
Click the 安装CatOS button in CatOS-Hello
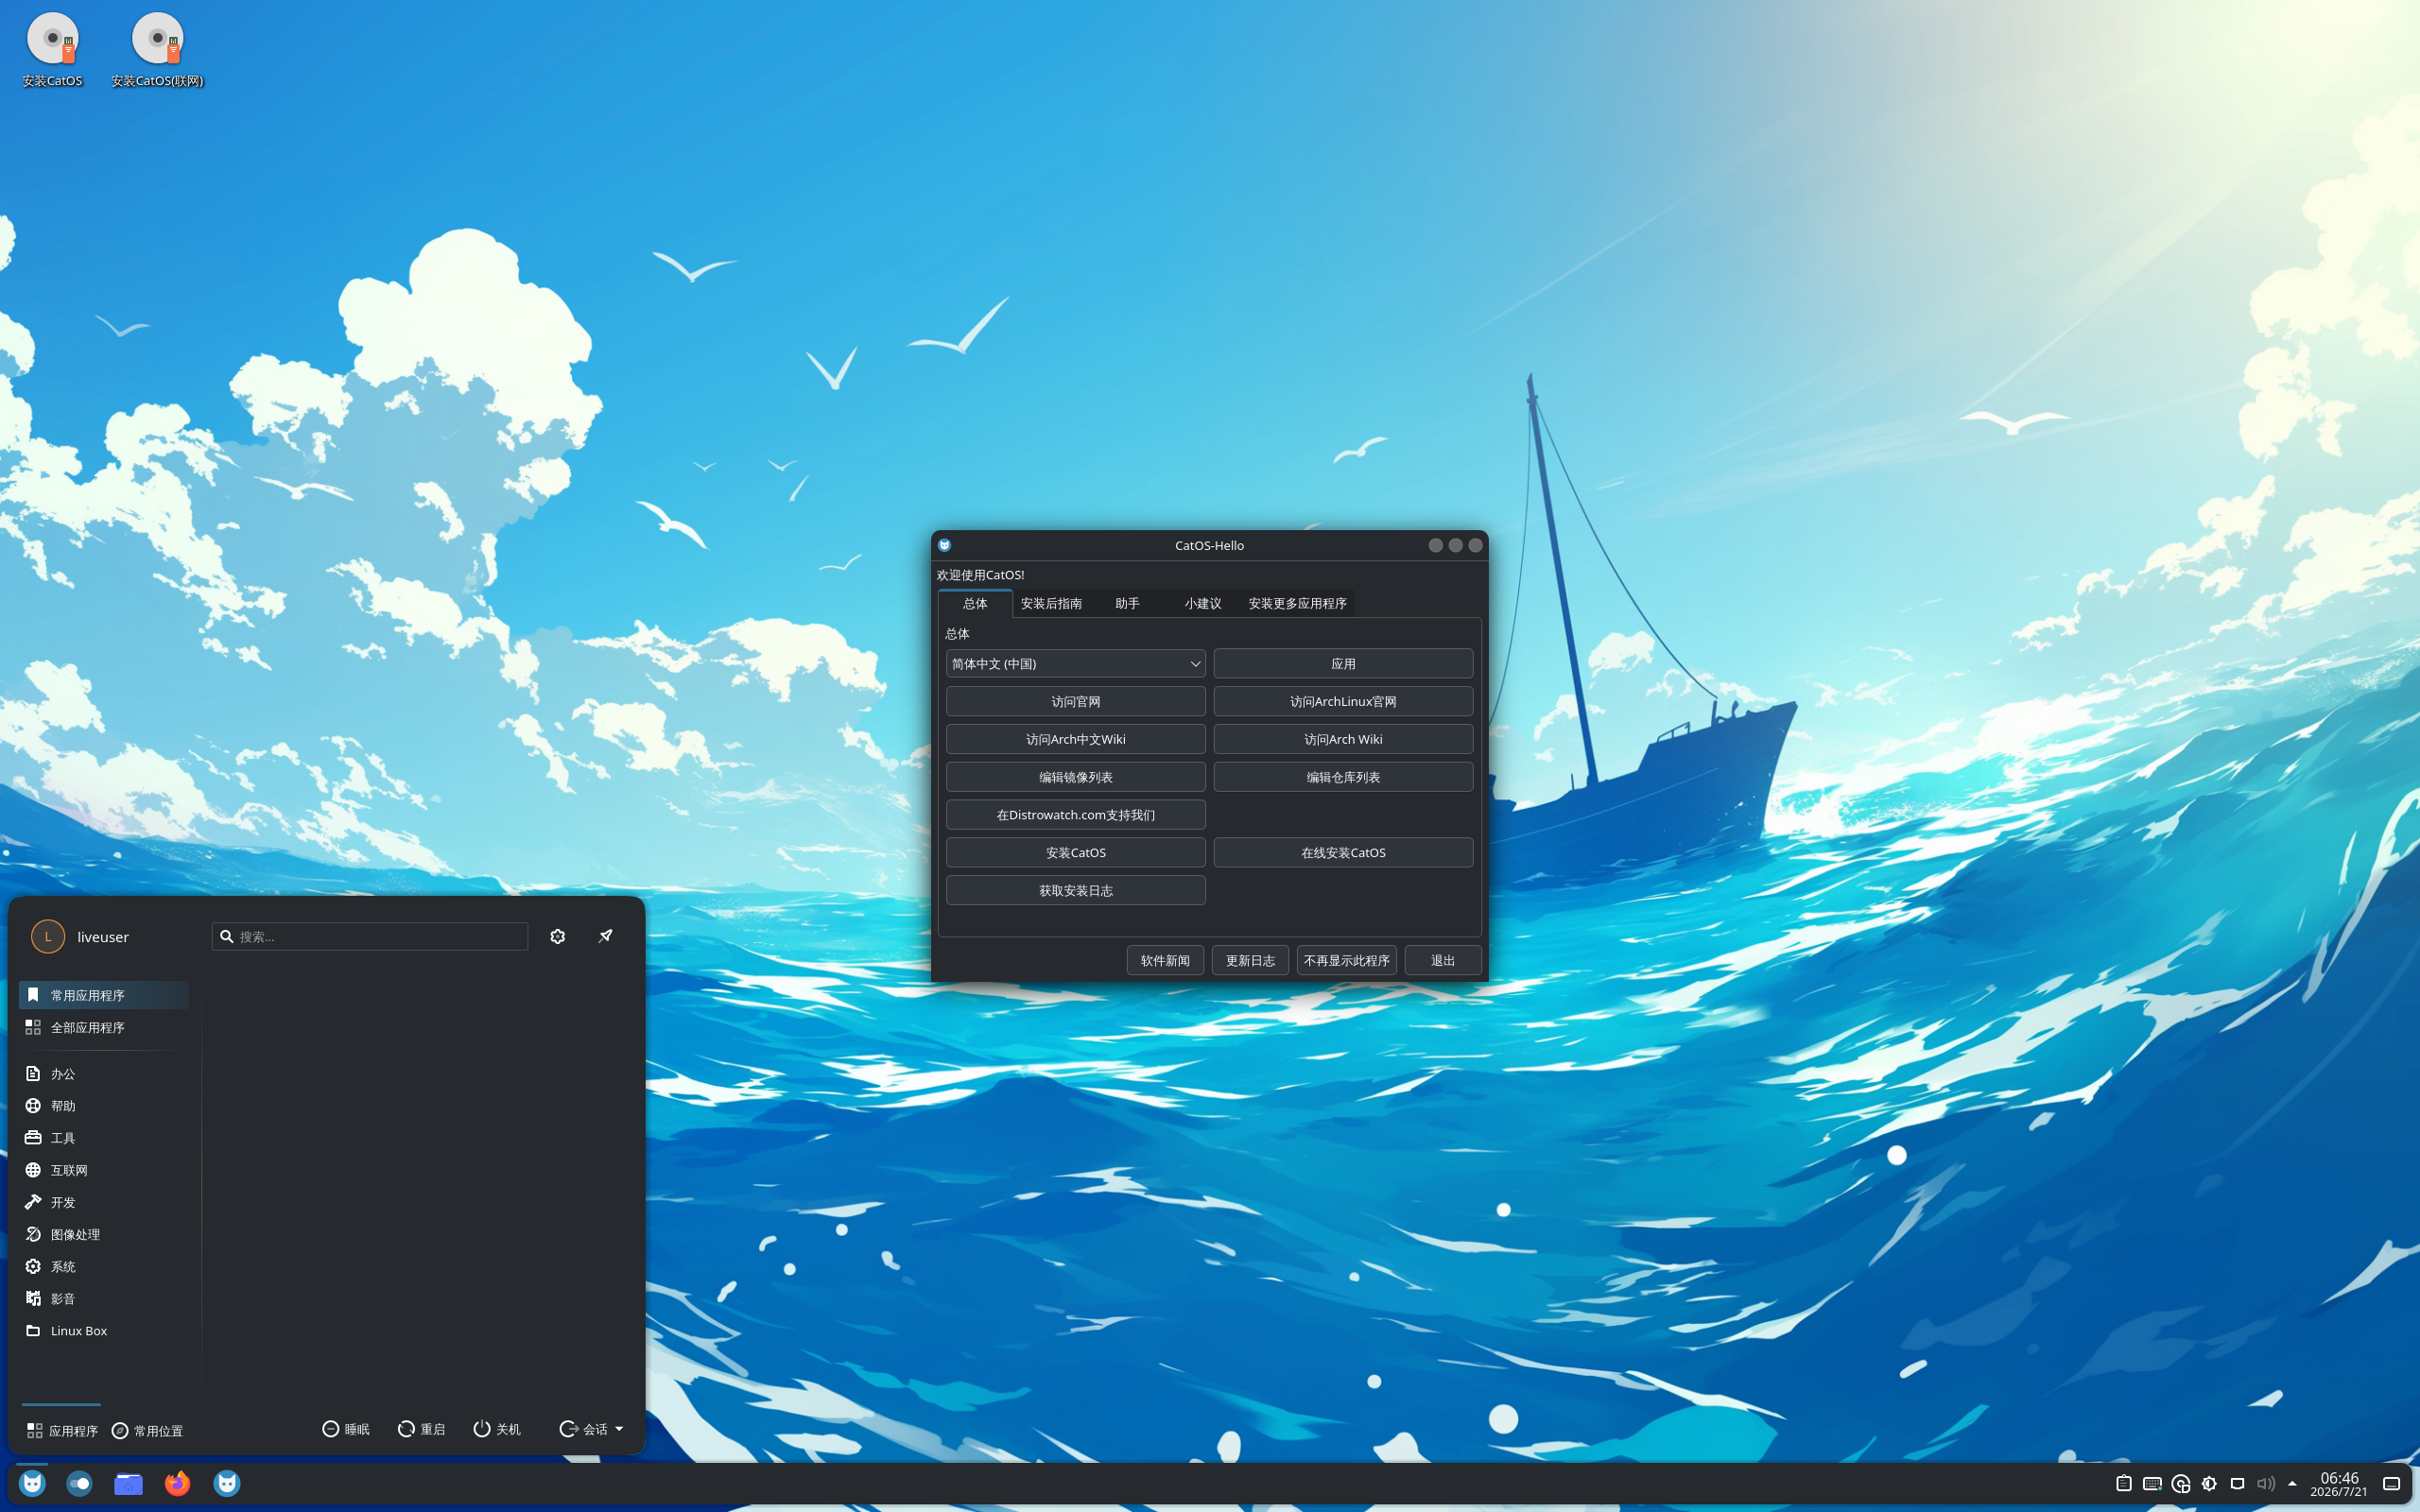point(1075,852)
